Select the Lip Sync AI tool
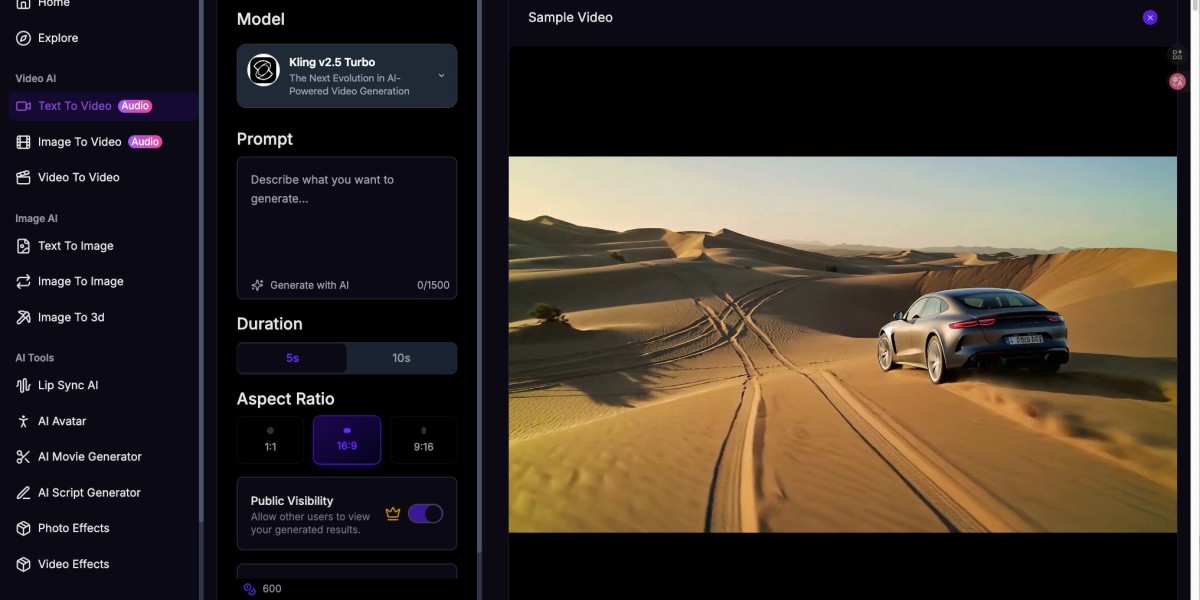Image resolution: width=1200 pixels, height=600 pixels. (66, 384)
